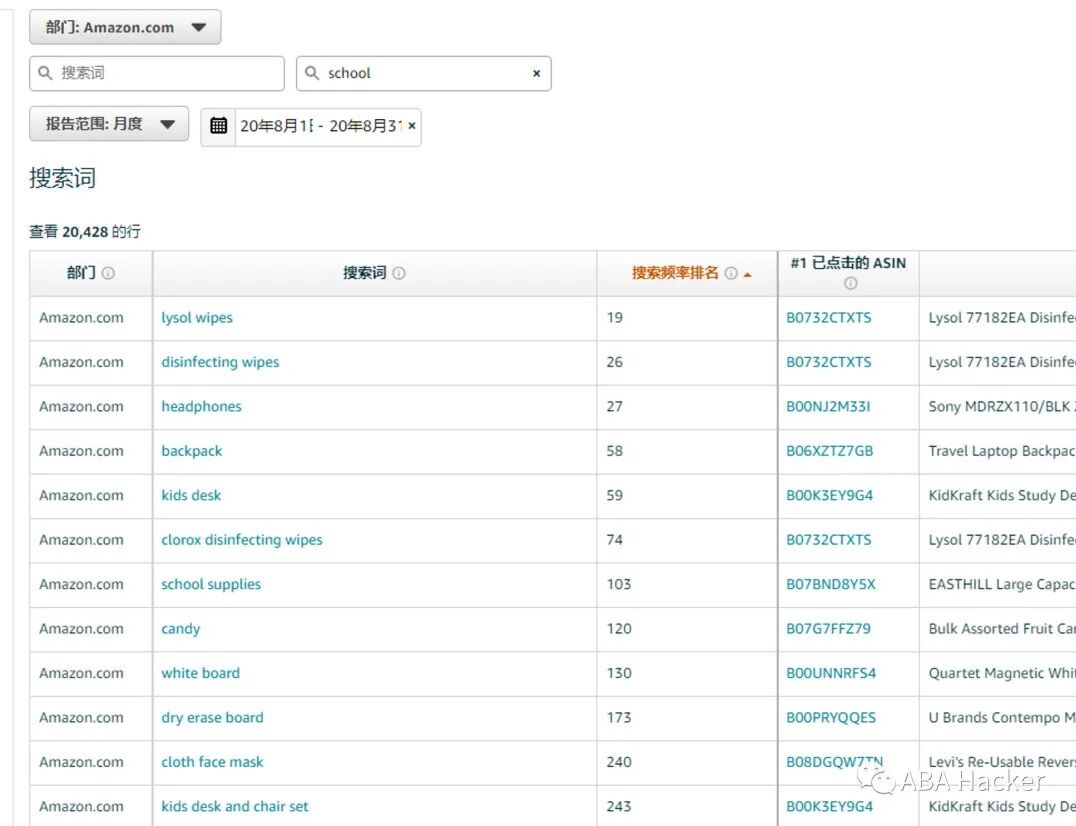Click info icon beside 搜索频率排名 header
This screenshot has width=1076, height=826.
pos(731,273)
